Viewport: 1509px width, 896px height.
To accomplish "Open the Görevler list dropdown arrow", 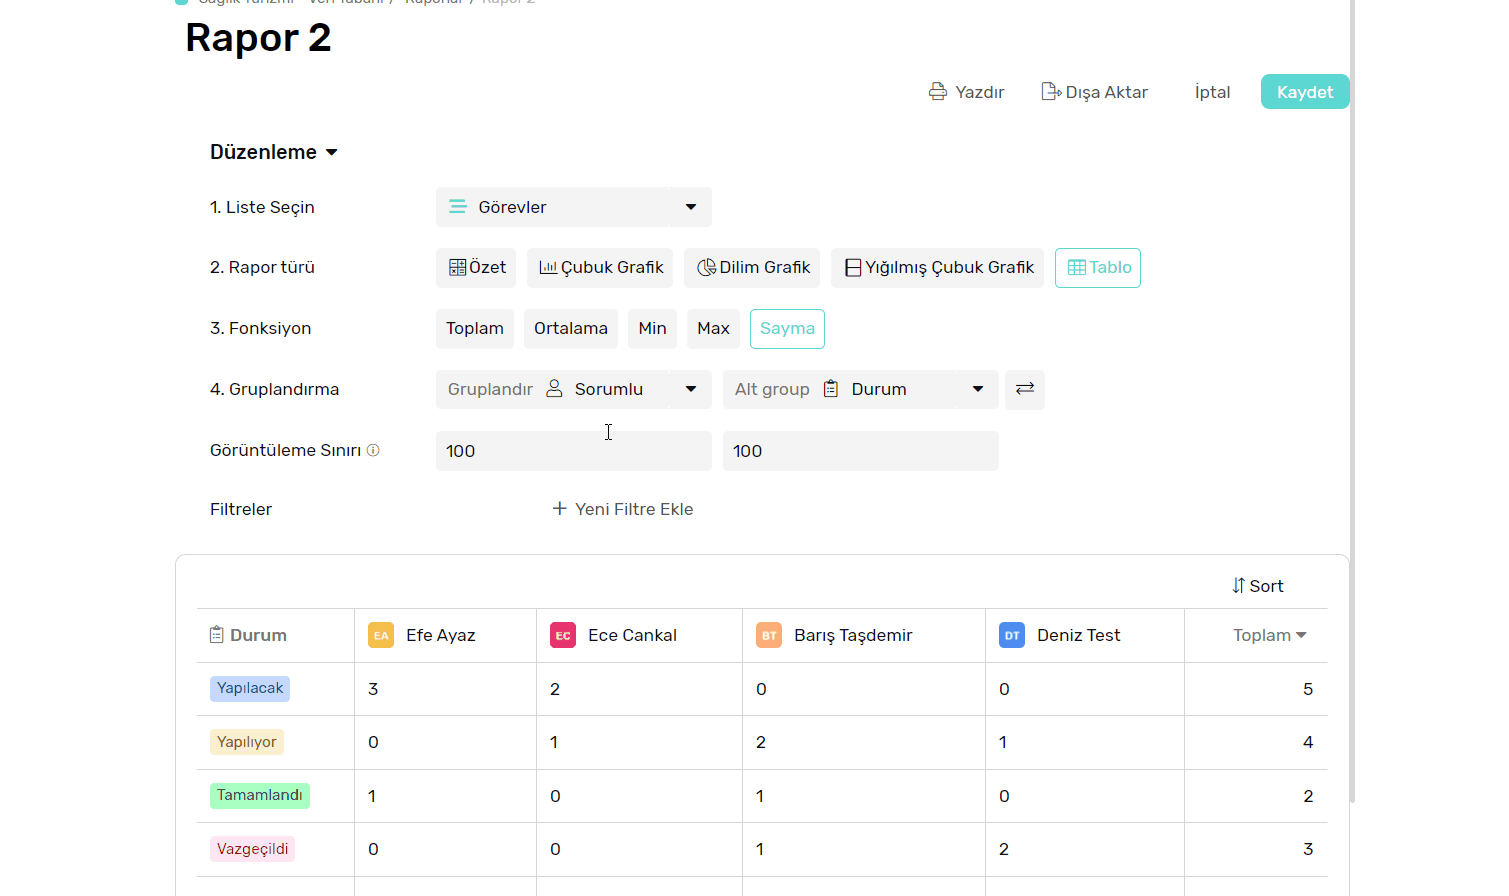I will click(x=691, y=207).
